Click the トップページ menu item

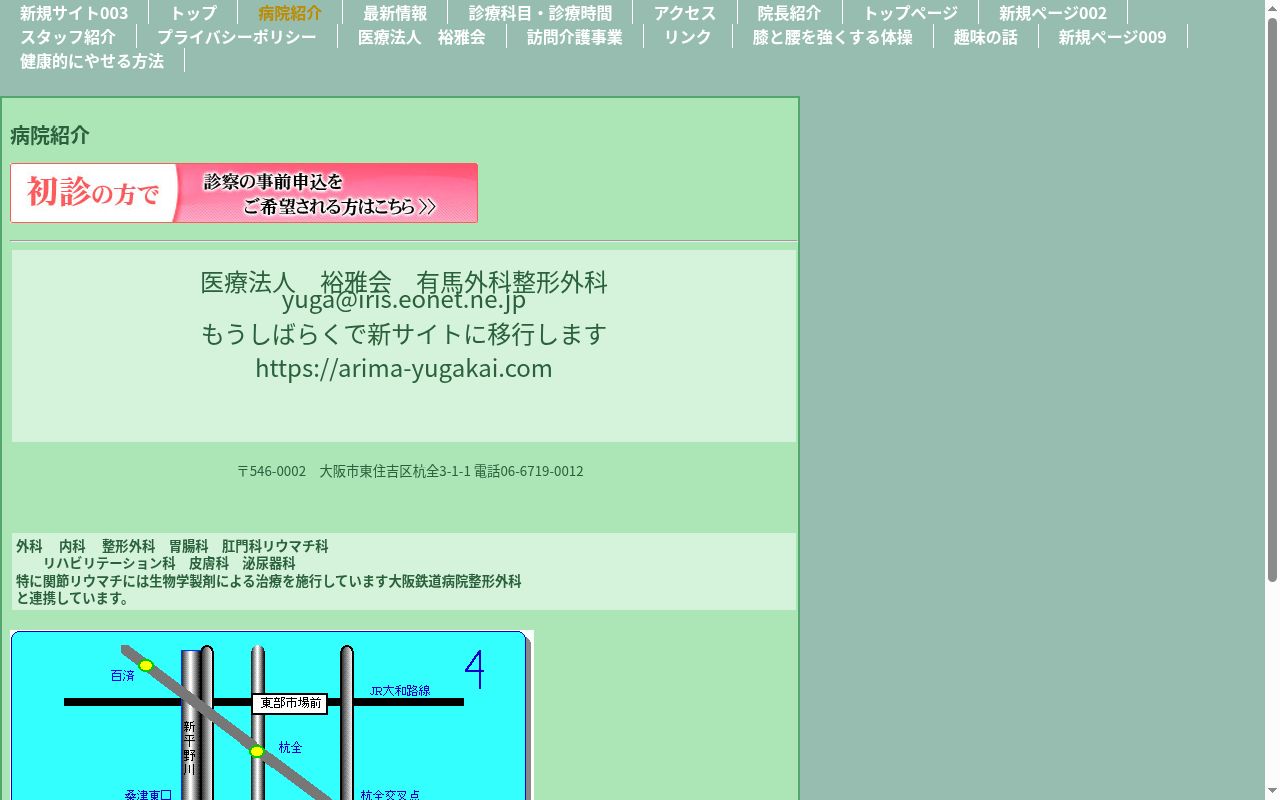pyautogui.click(x=910, y=13)
